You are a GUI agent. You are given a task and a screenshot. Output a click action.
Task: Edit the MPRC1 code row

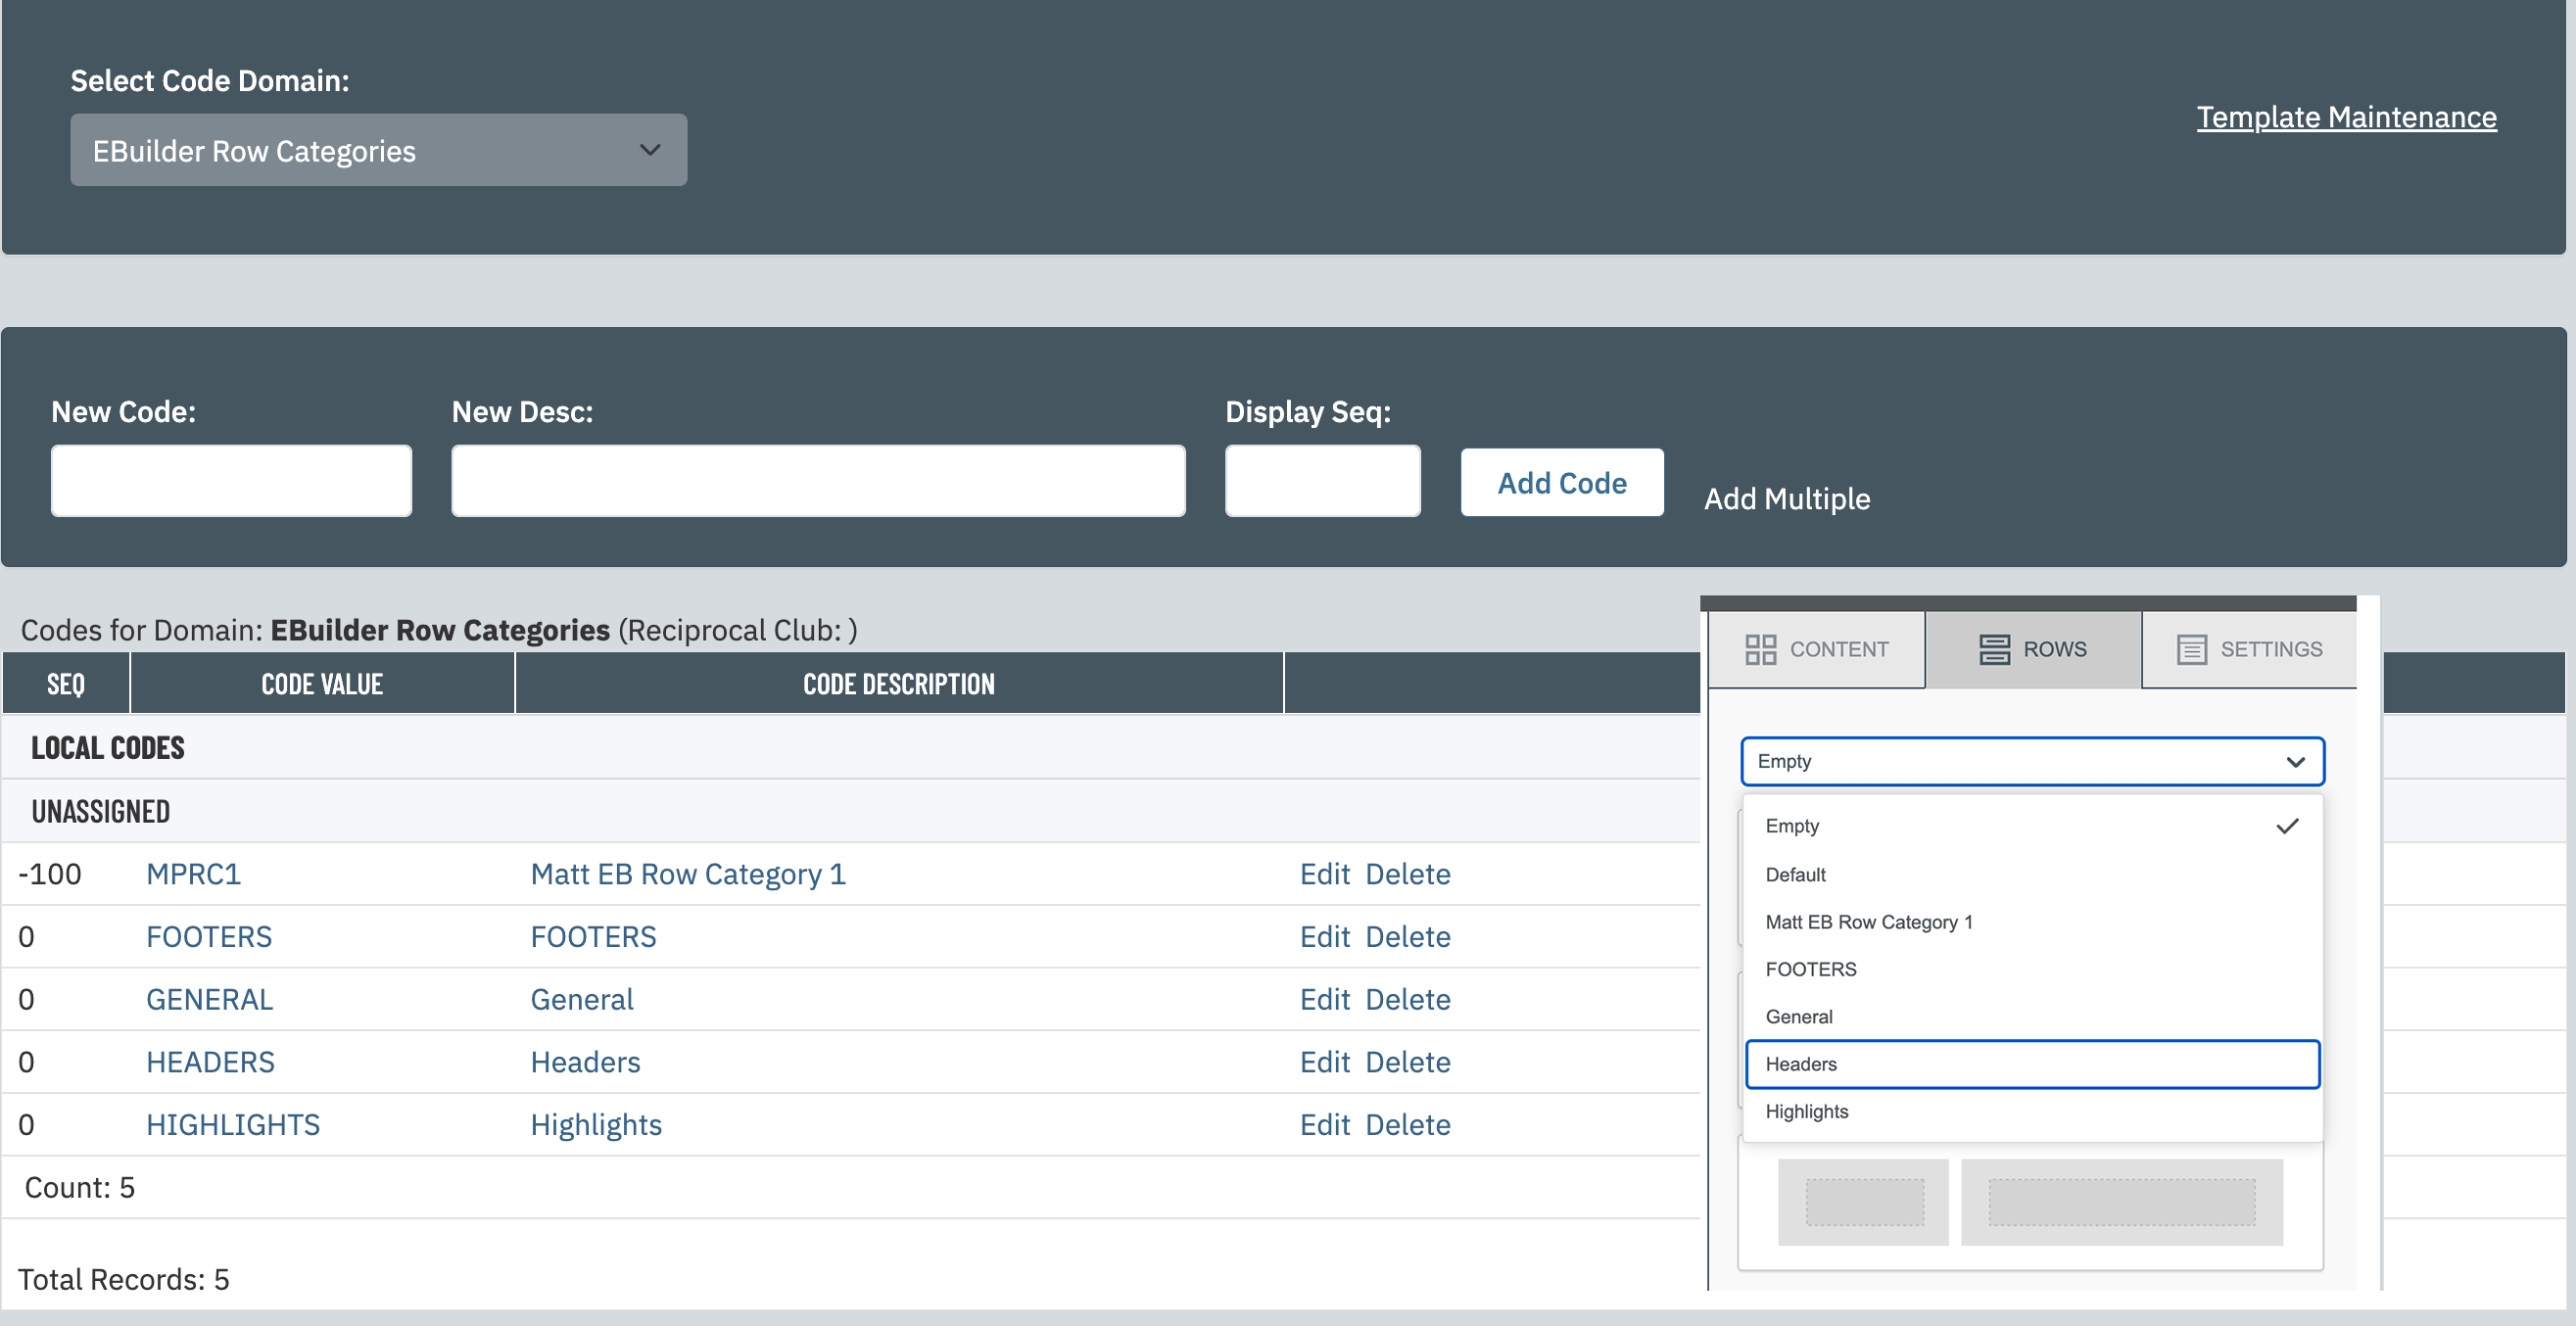tap(1325, 874)
